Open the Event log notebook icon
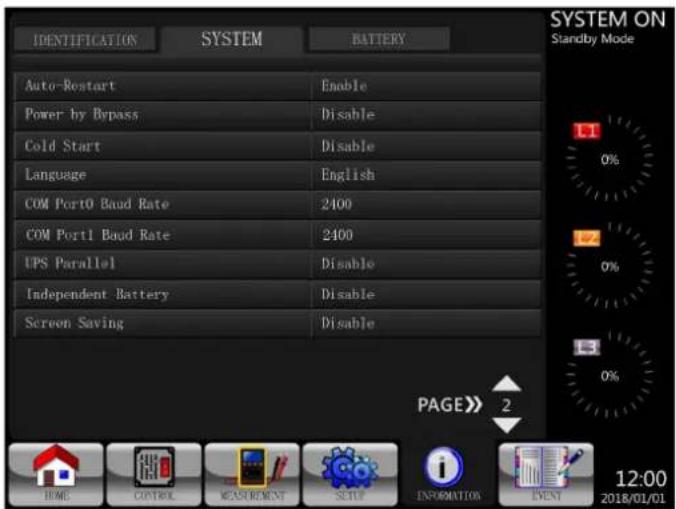The width and height of the screenshot is (676, 509). (x=546, y=474)
